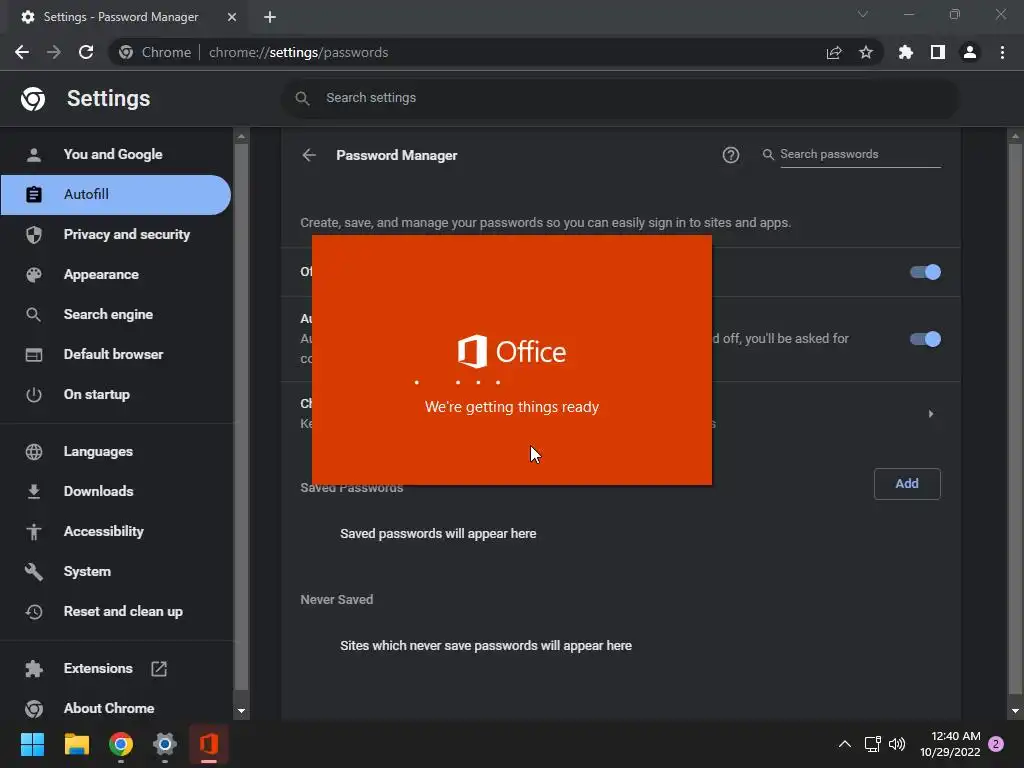Open Downloads settings

(x=116, y=491)
